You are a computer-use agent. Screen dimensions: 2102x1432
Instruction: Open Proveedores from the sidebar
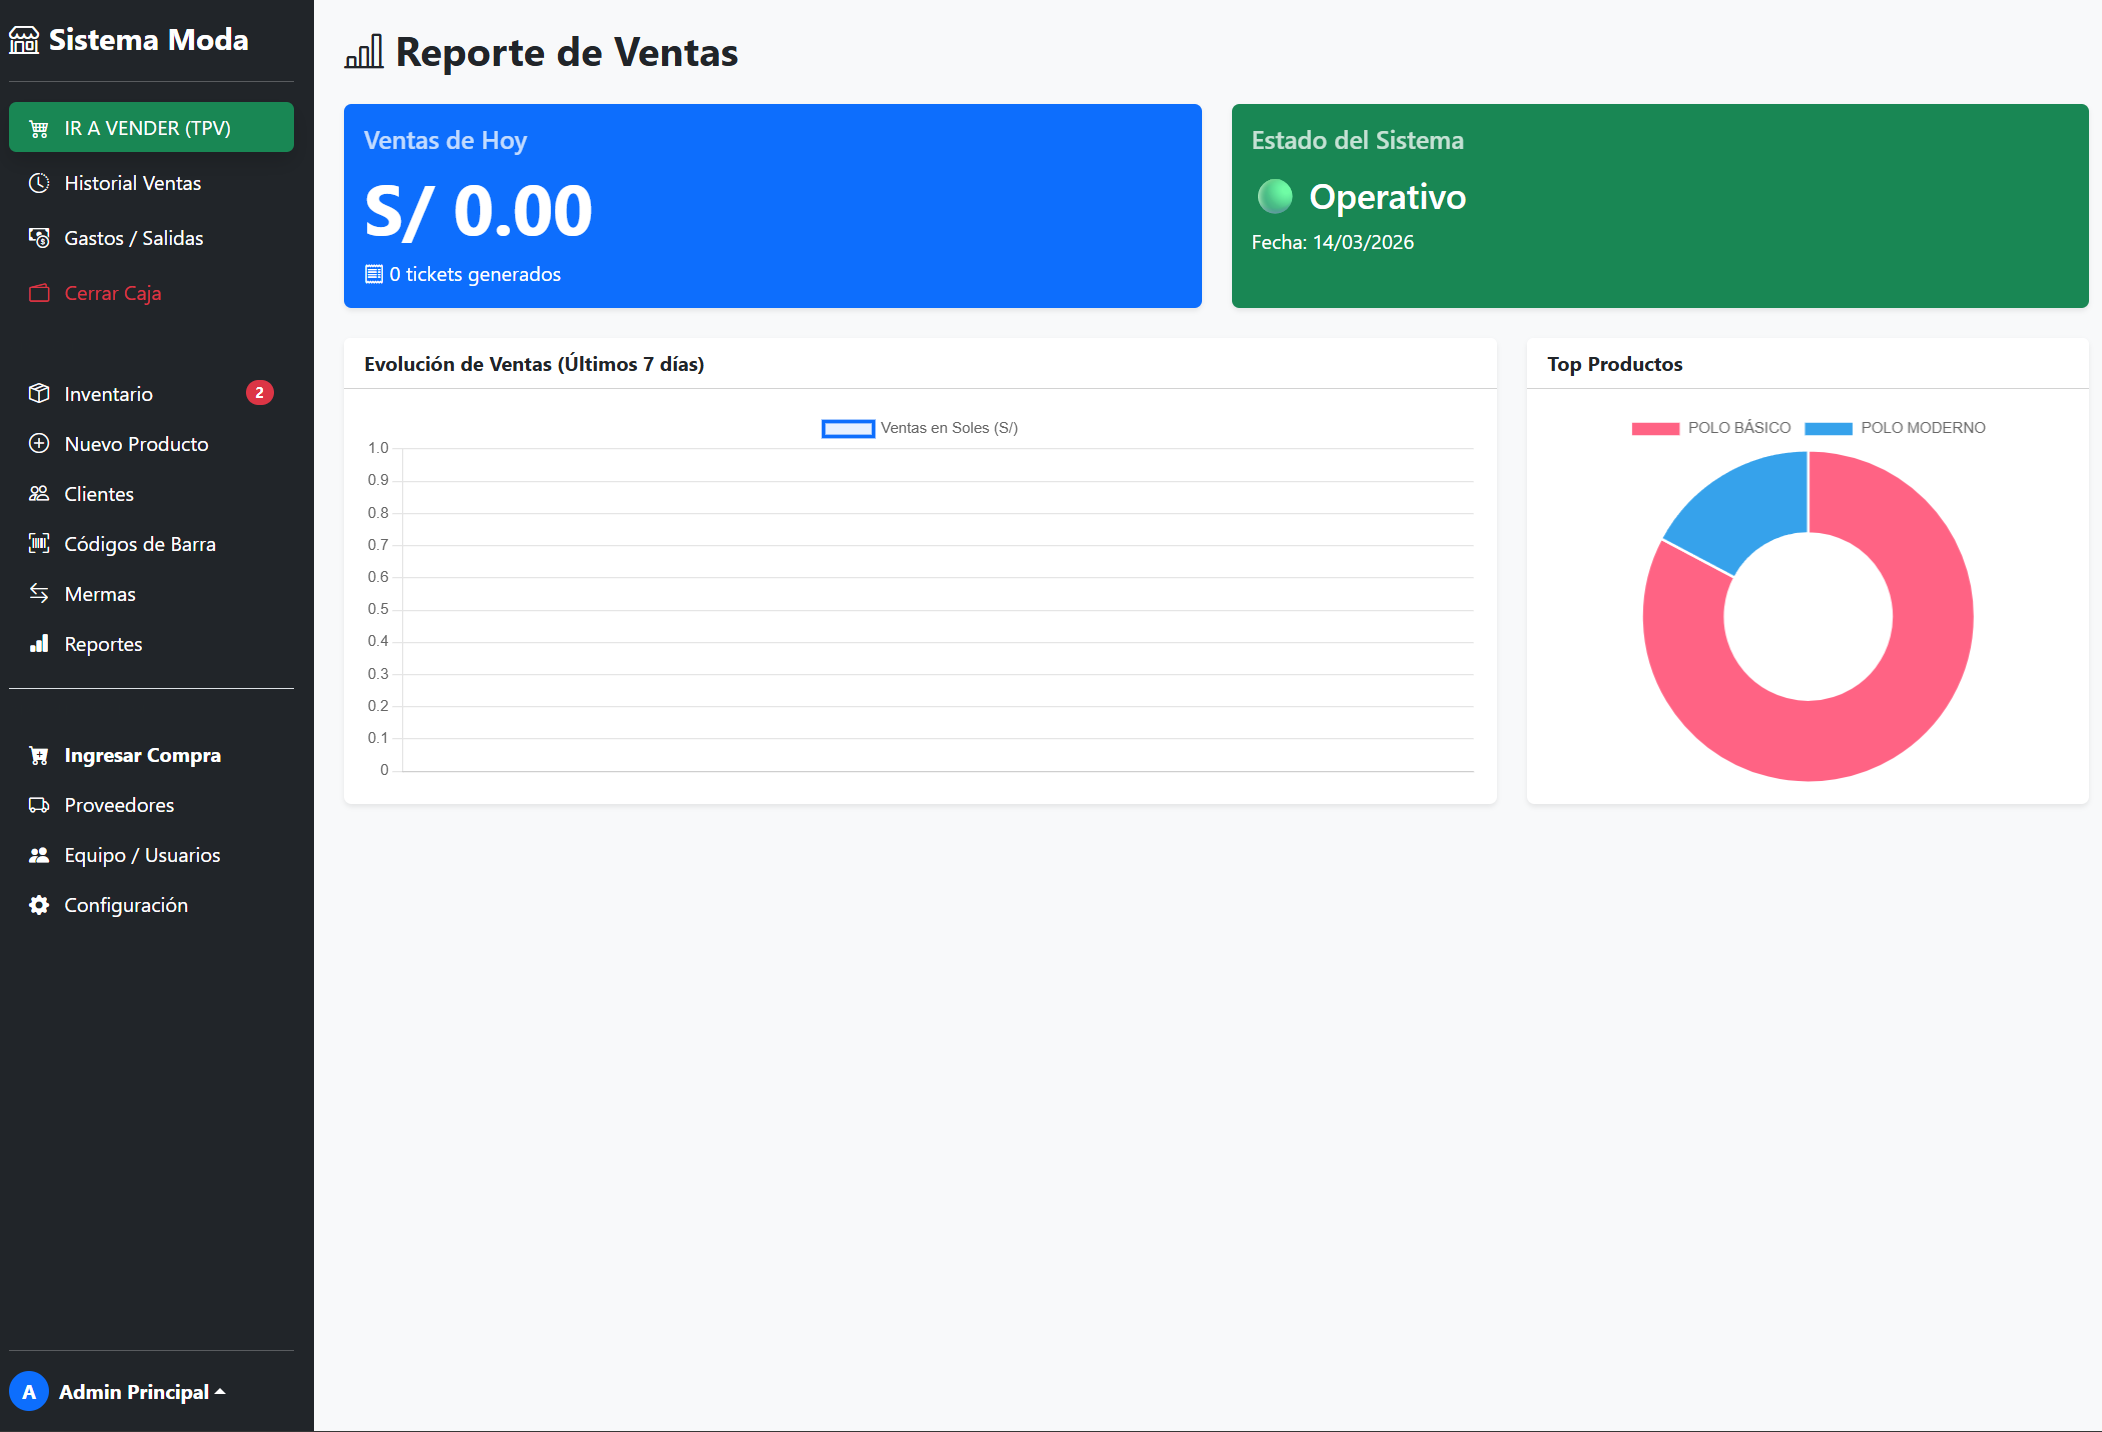(118, 805)
